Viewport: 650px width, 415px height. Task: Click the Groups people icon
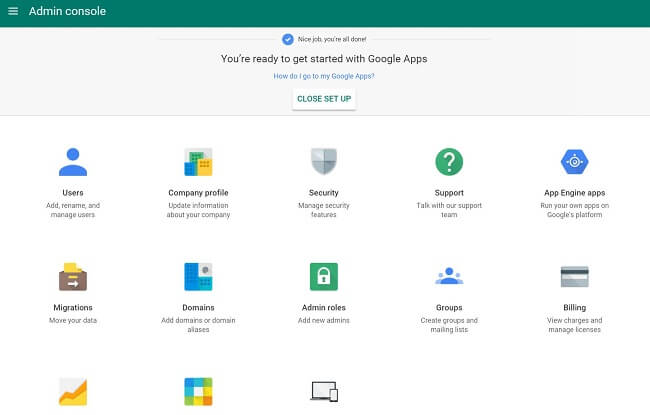[x=449, y=276]
